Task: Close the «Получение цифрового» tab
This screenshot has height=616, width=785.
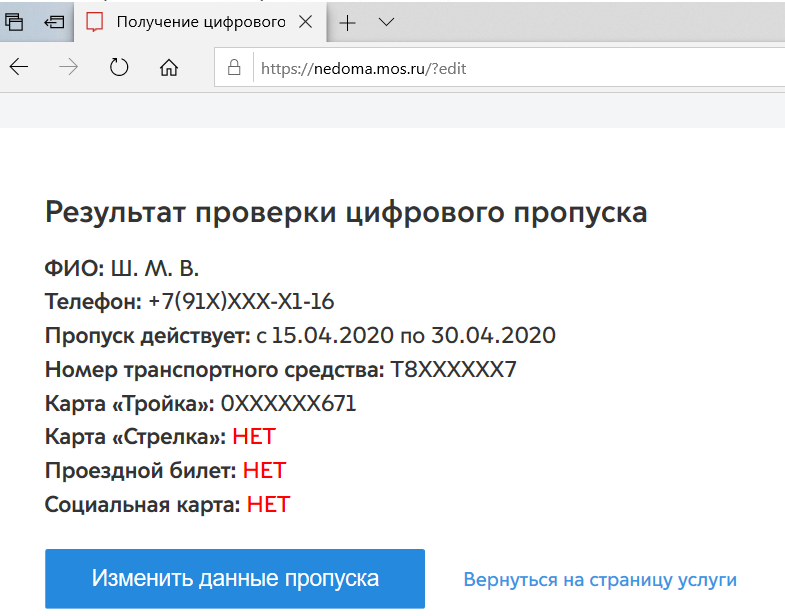Action: point(305,22)
